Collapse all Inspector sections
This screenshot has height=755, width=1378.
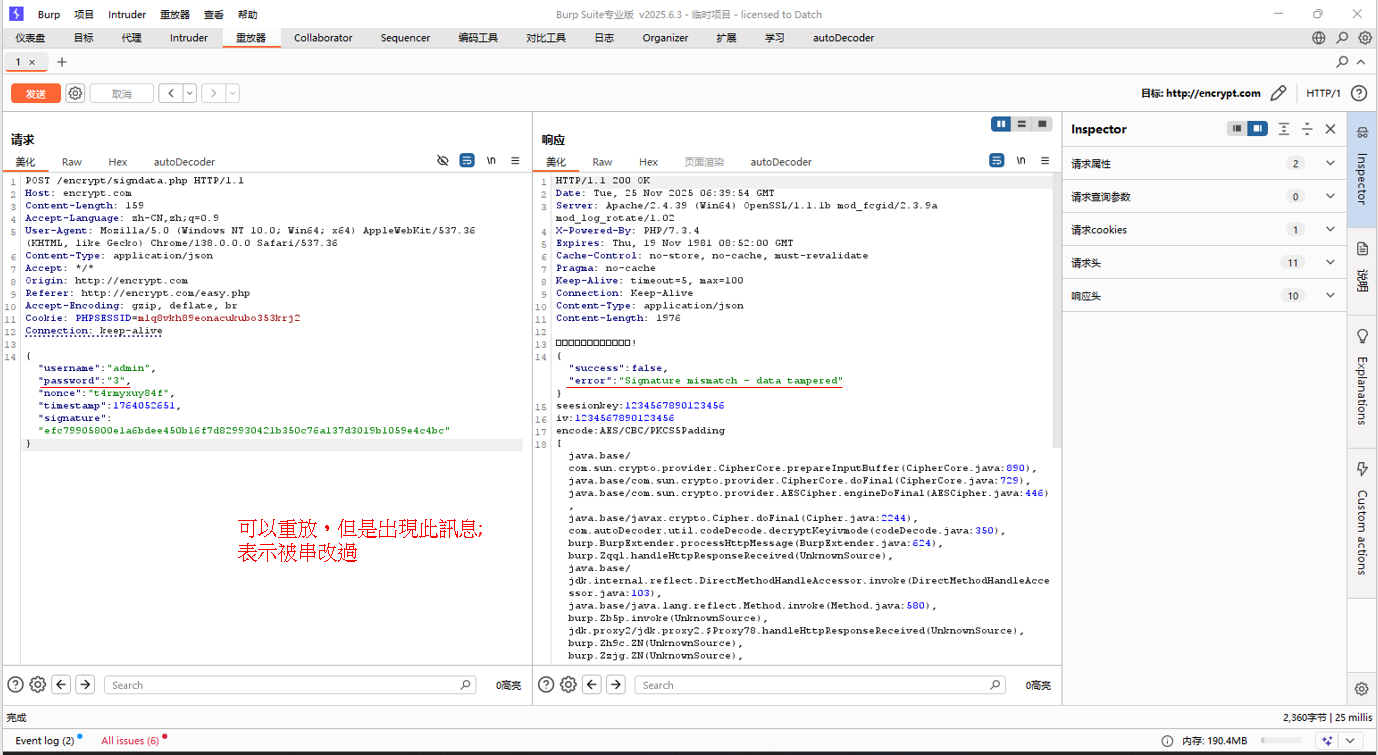click(x=1307, y=129)
